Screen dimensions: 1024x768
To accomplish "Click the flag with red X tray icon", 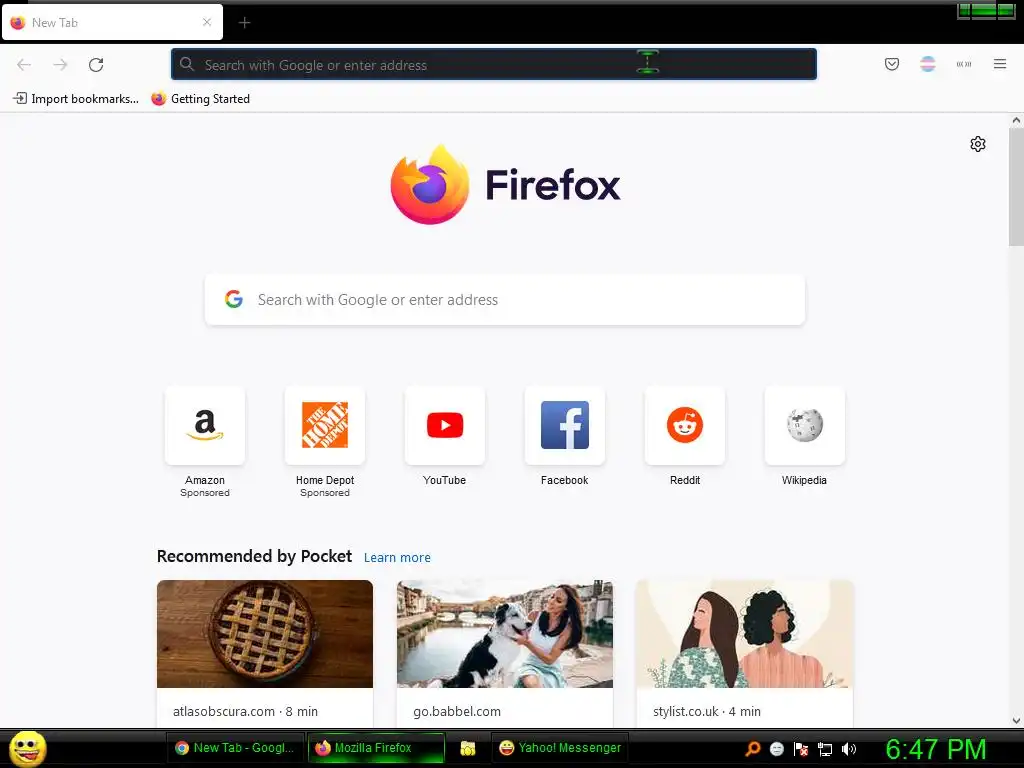I will tap(801, 749).
